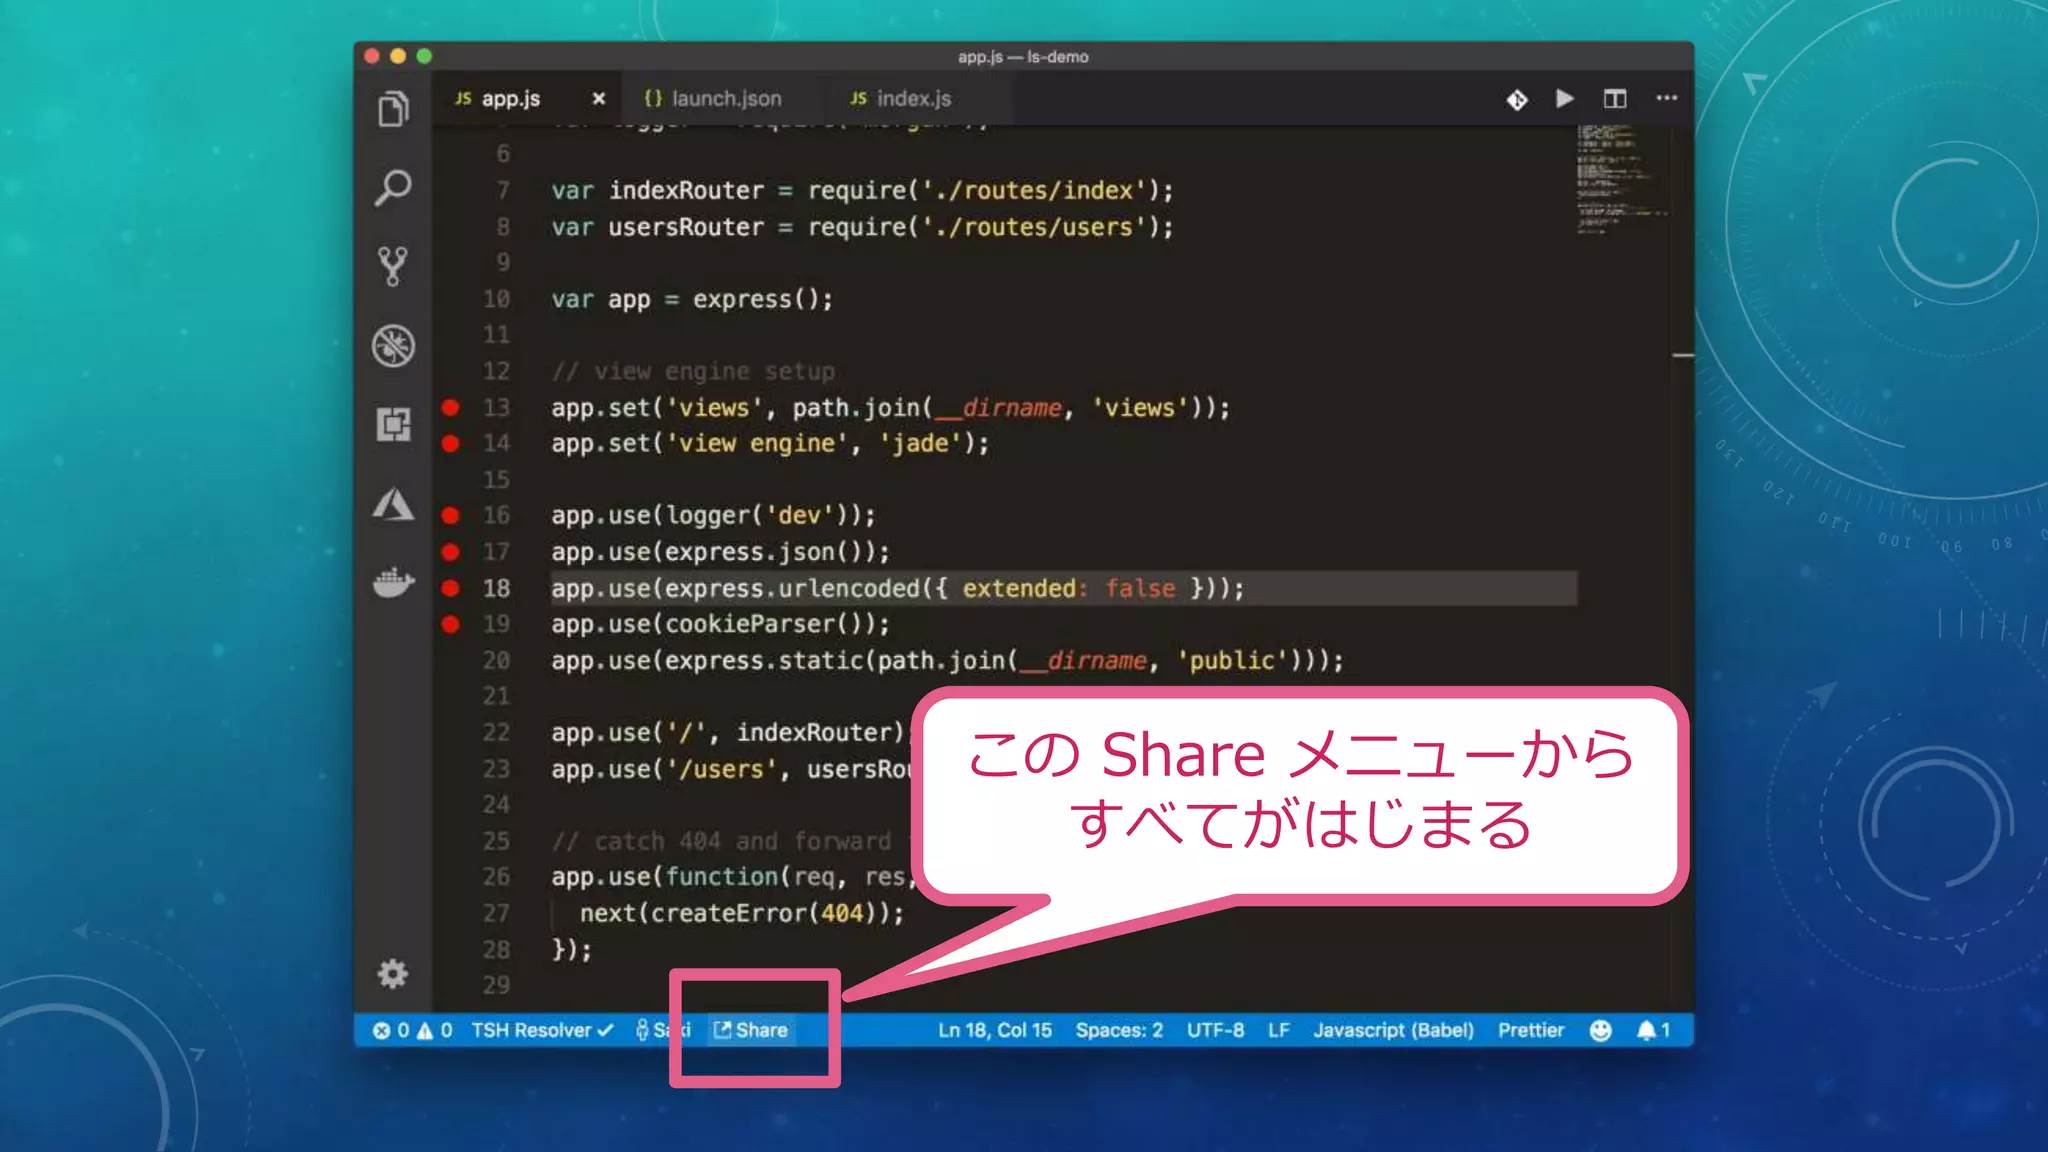Click the feedback smiley icon
Screen dimensions: 2048x1152
click(x=1600, y=1030)
